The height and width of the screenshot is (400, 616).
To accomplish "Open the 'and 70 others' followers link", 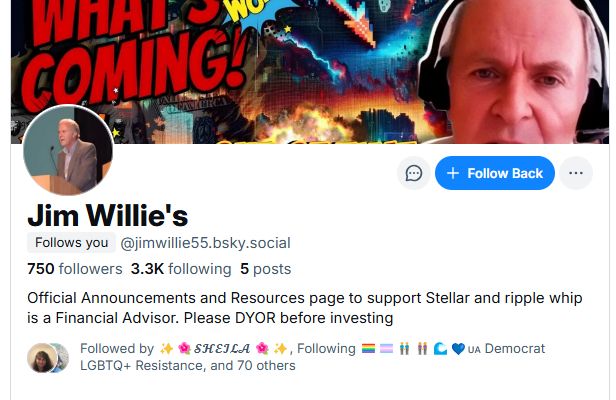I will pyautogui.click(x=253, y=365).
